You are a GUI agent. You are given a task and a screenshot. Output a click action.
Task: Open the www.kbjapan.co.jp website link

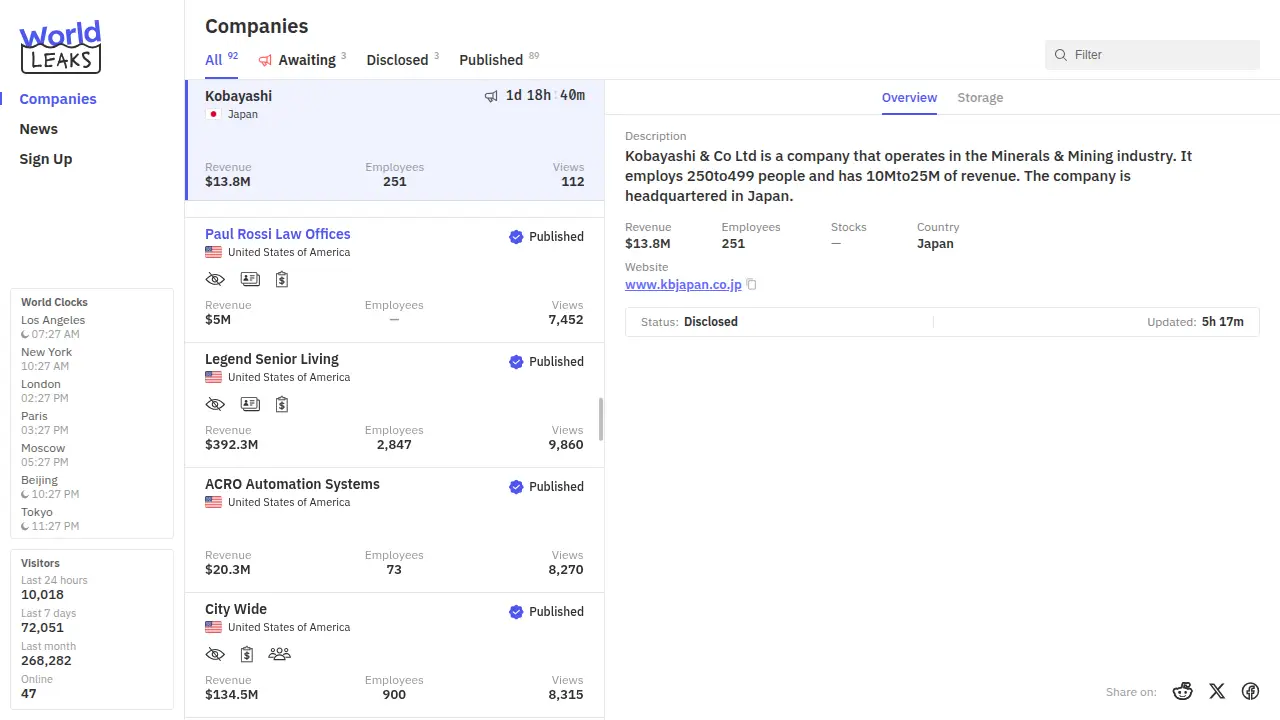pos(683,285)
